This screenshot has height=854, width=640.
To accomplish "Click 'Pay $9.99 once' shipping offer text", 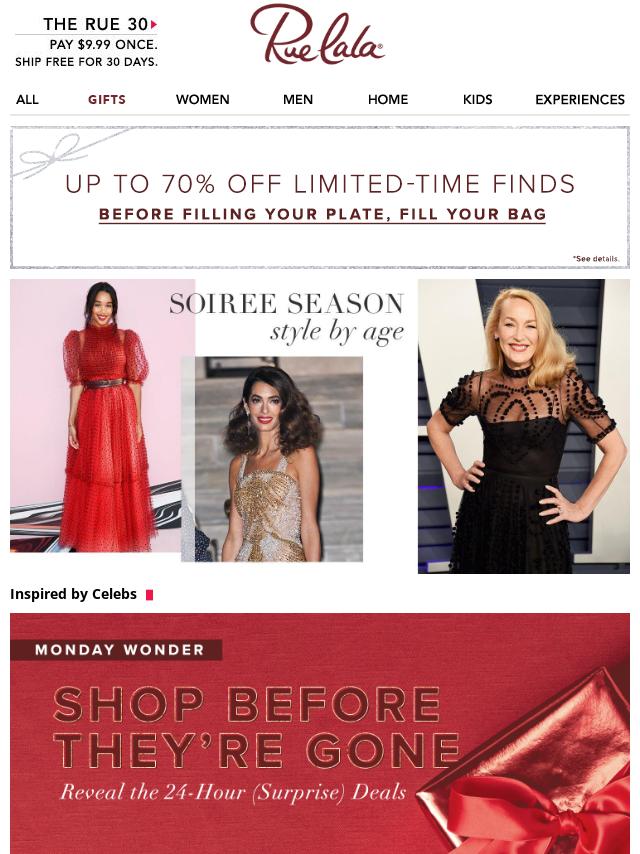I will click(x=103, y=45).
